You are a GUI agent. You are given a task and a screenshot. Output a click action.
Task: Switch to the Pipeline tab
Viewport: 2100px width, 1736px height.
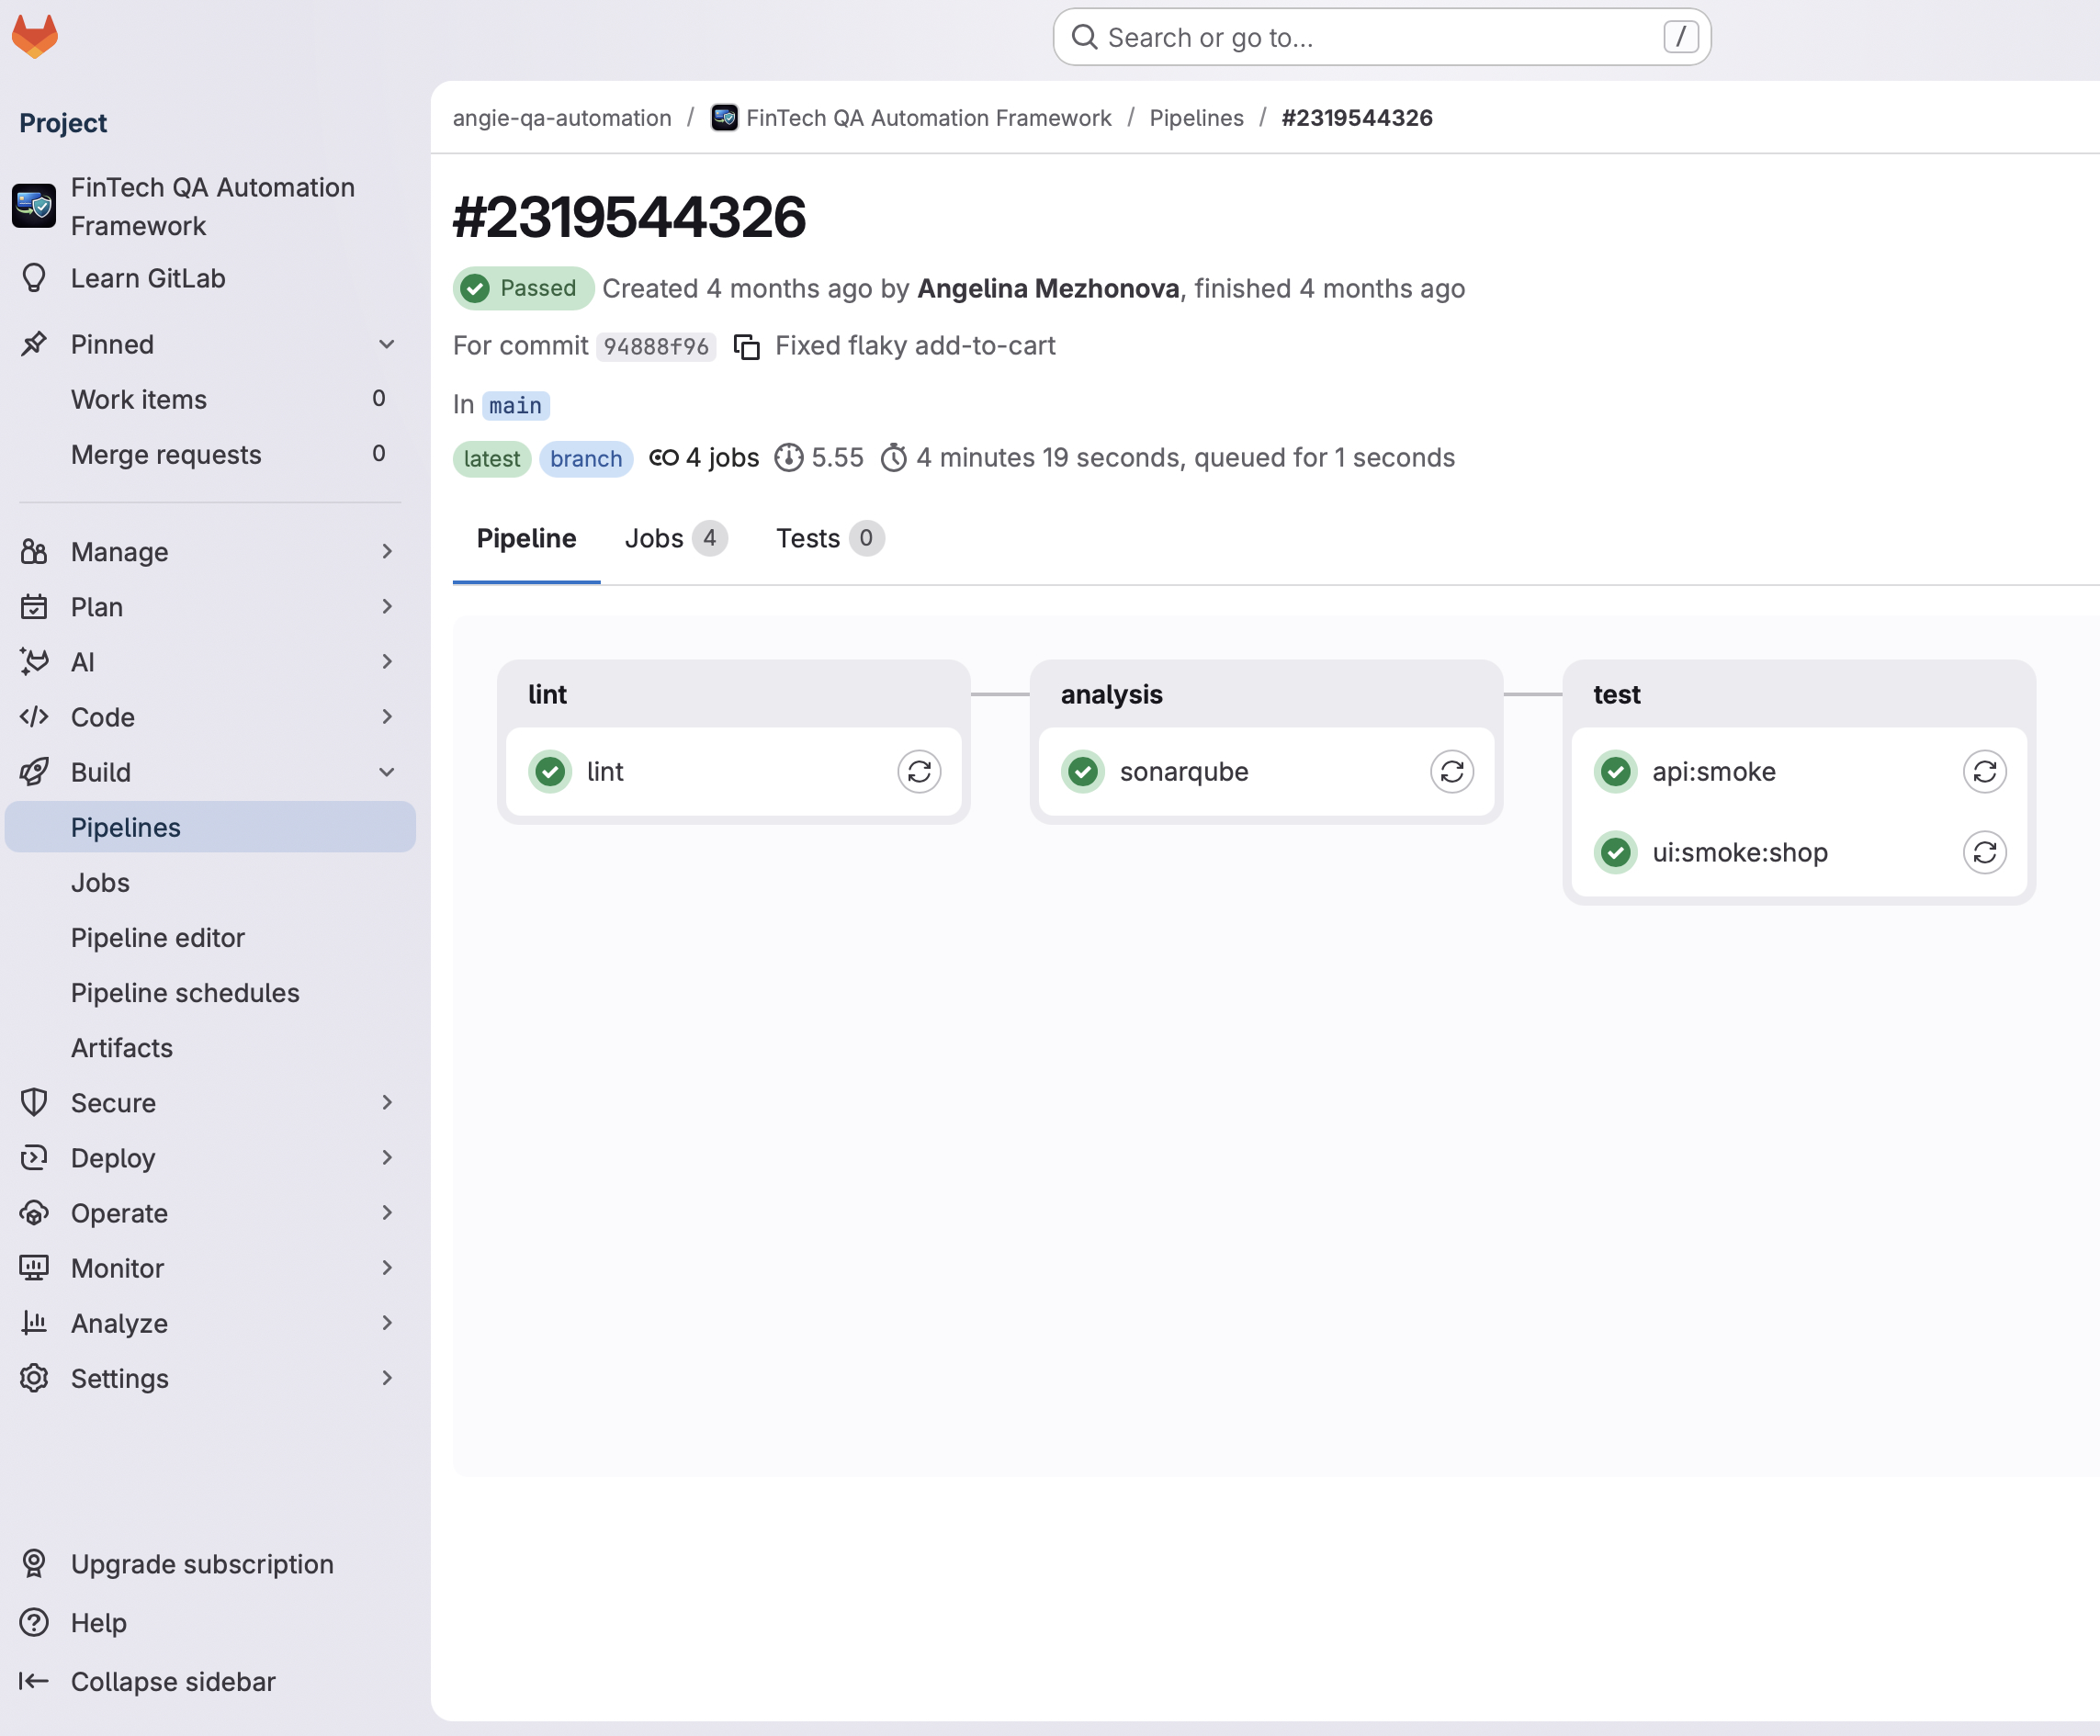526,539
